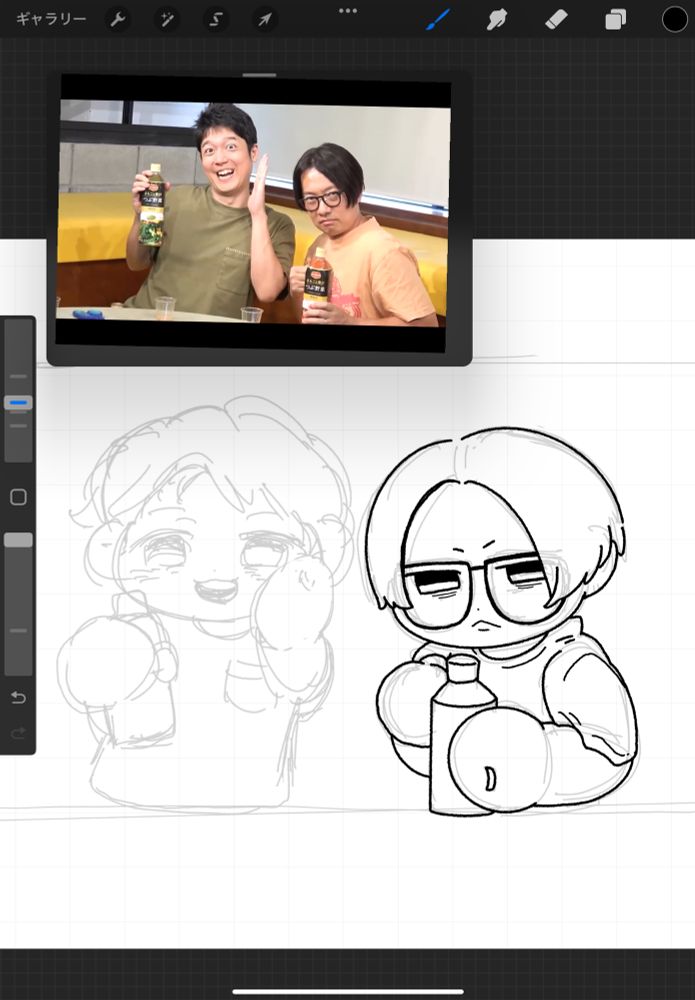Select the Transform arrow tool
Viewport: 695px width, 1000px height.
coord(265,20)
